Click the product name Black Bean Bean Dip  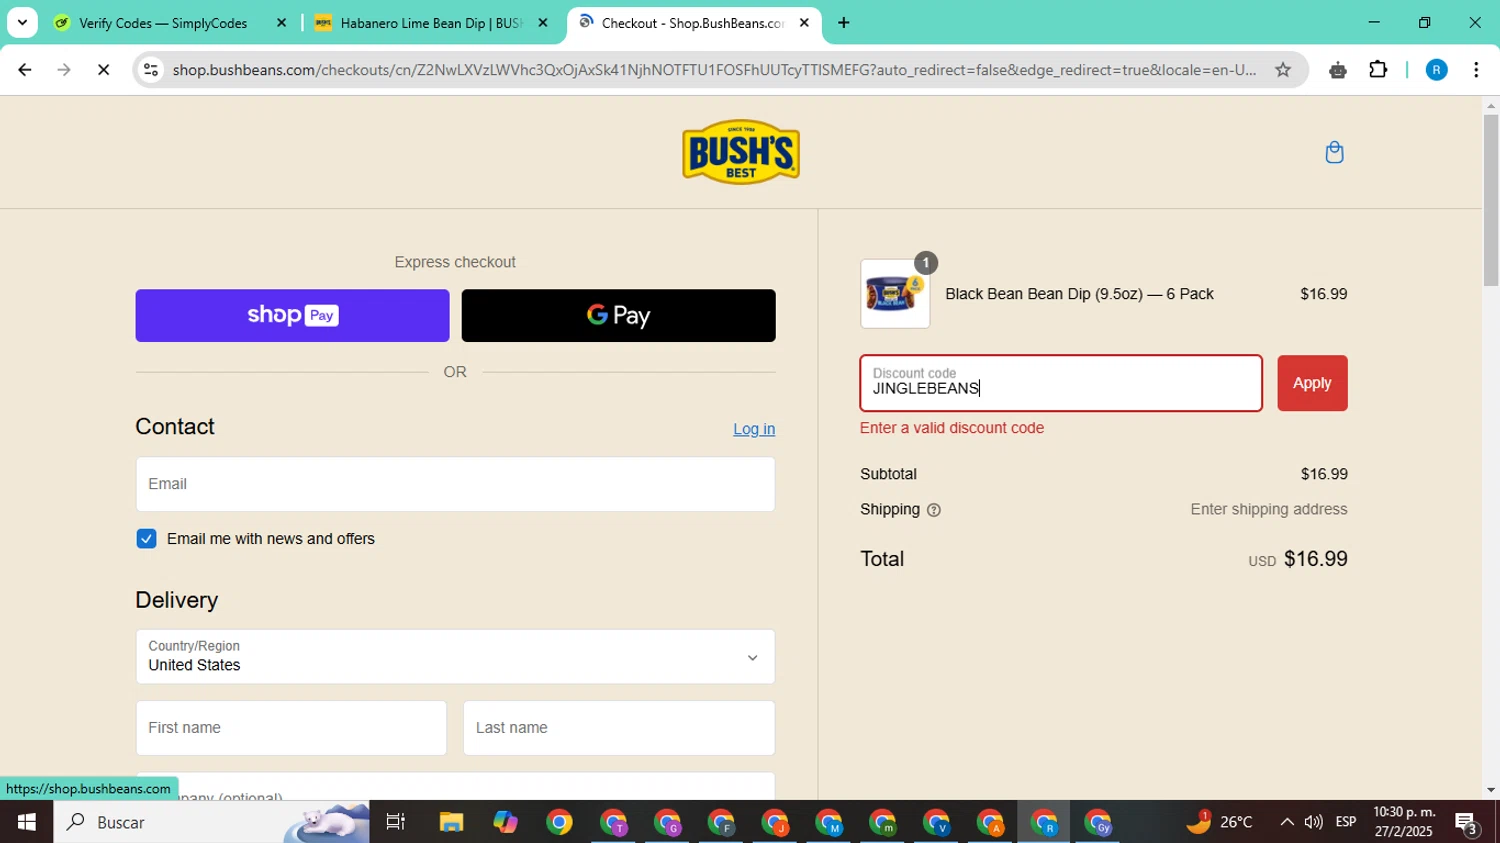(x=1079, y=294)
